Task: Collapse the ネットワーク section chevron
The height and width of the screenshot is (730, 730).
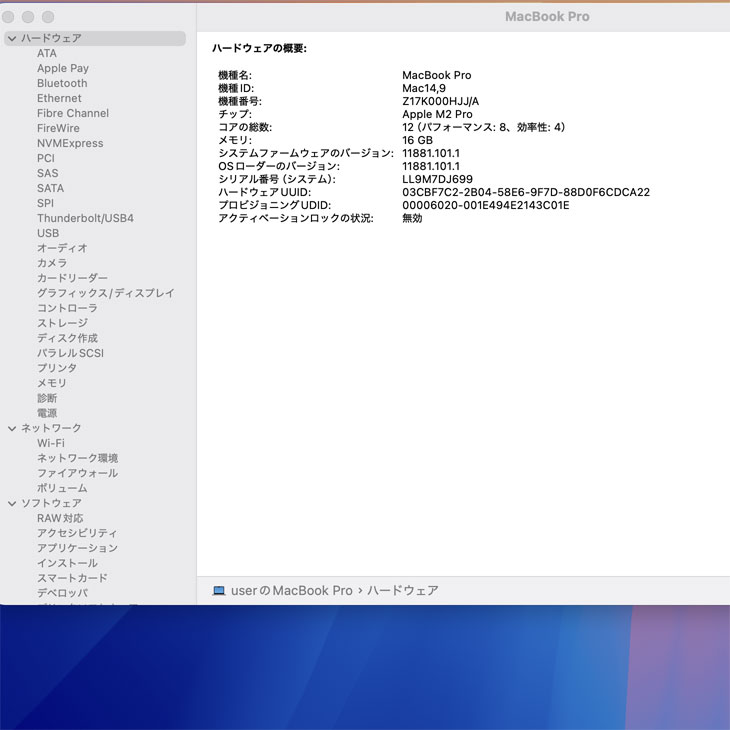Action: (12, 428)
